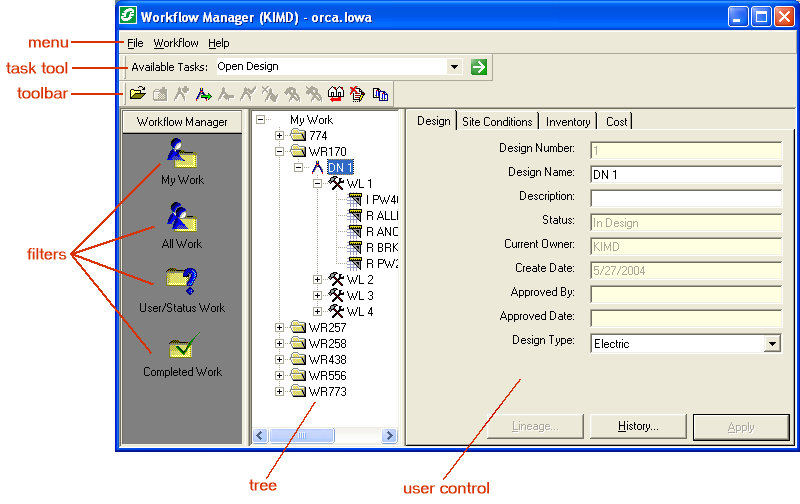Screen dimensions: 800x504
Task: Click the open folder icon in the toolbar
Action: coord(137,94)
